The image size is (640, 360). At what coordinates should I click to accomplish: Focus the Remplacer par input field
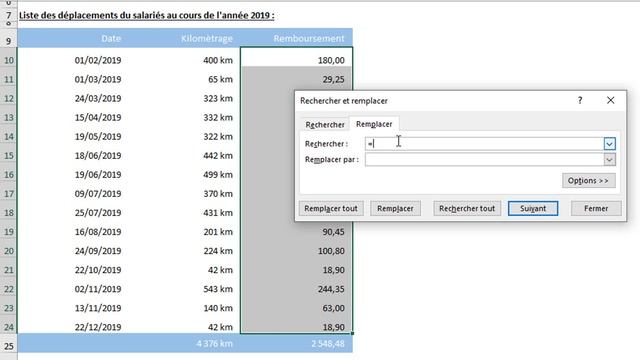484,160
